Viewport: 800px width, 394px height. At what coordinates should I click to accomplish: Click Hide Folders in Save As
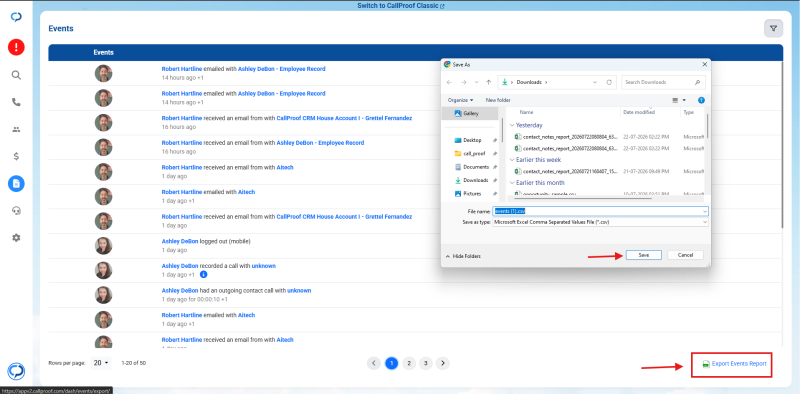(x=463, y=256)
